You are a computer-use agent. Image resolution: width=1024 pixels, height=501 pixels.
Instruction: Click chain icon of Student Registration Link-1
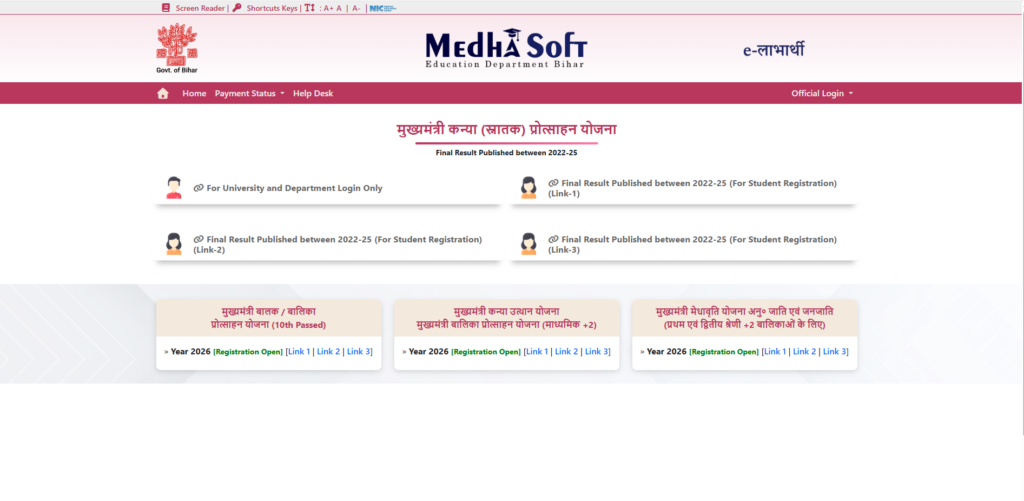(553, 183)
